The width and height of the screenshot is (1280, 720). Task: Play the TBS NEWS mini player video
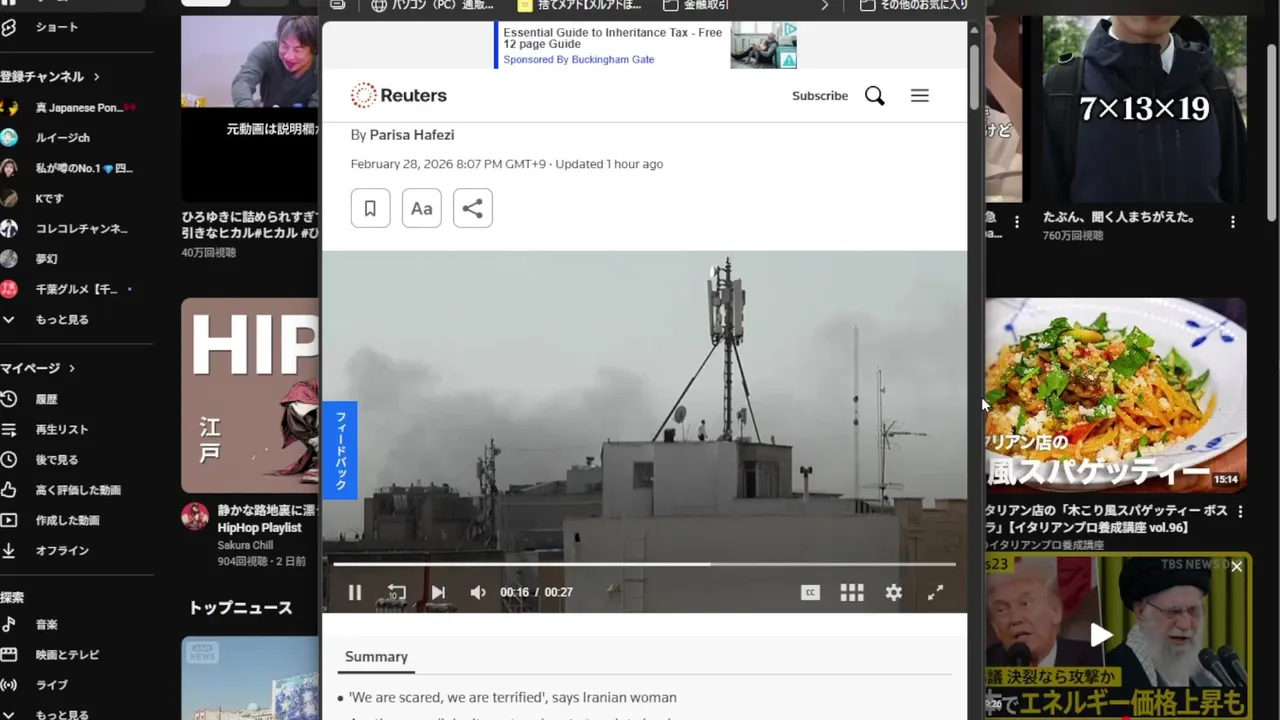pyautogui.click(x=1101, y=635)
